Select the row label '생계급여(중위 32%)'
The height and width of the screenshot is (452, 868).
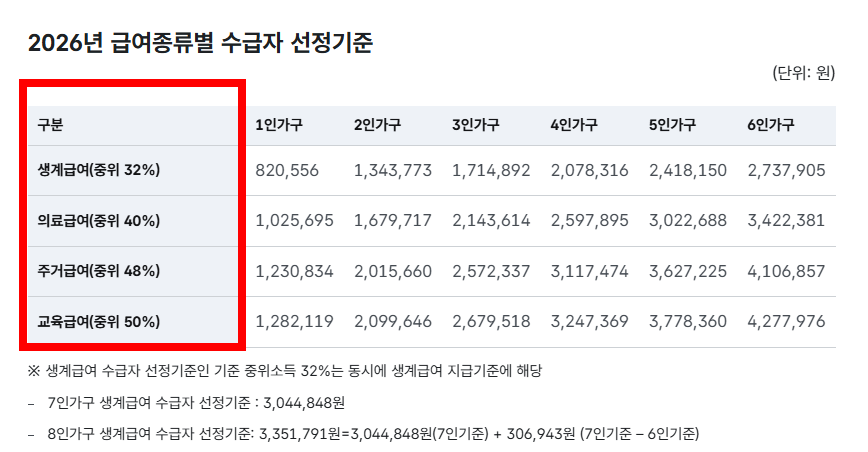99,170
